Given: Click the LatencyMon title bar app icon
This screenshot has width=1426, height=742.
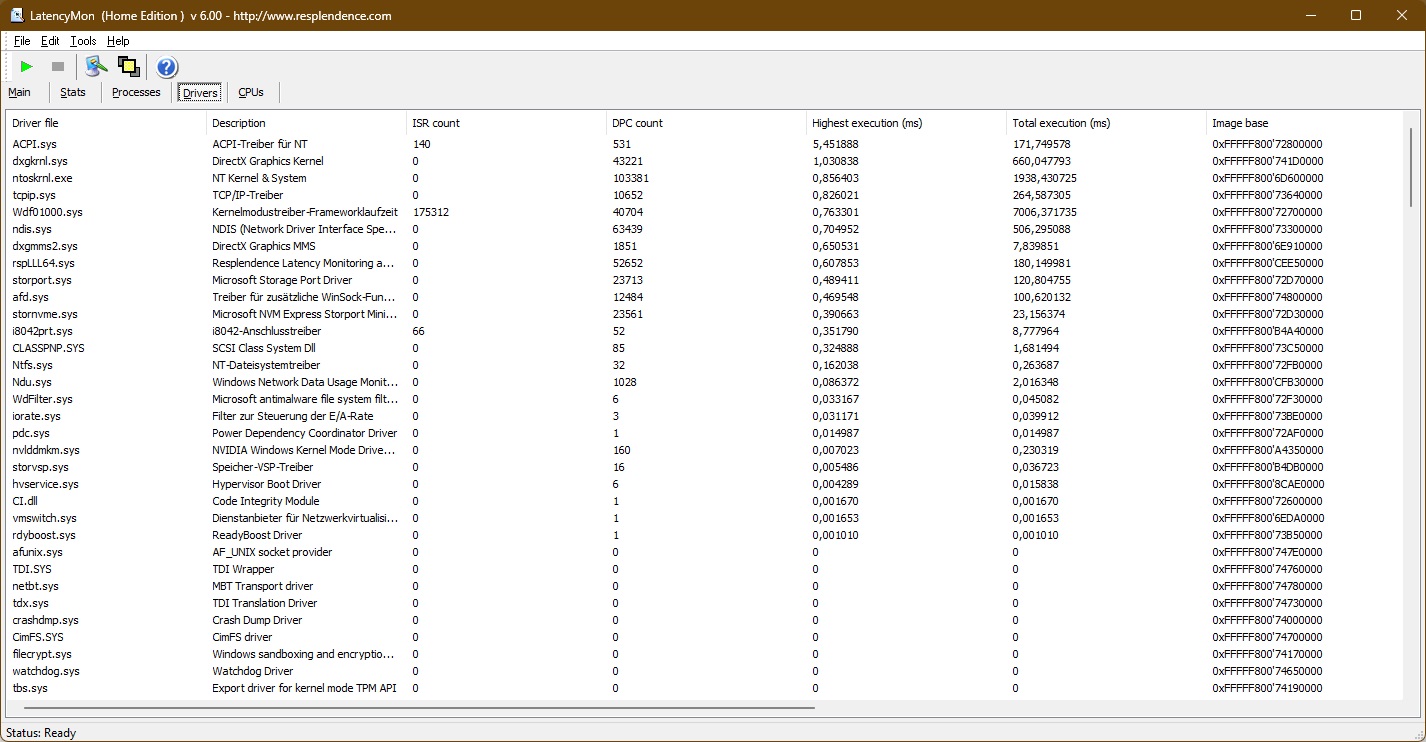Looking at the screenshot, I should pyautogui.click(x=17, y=15).
